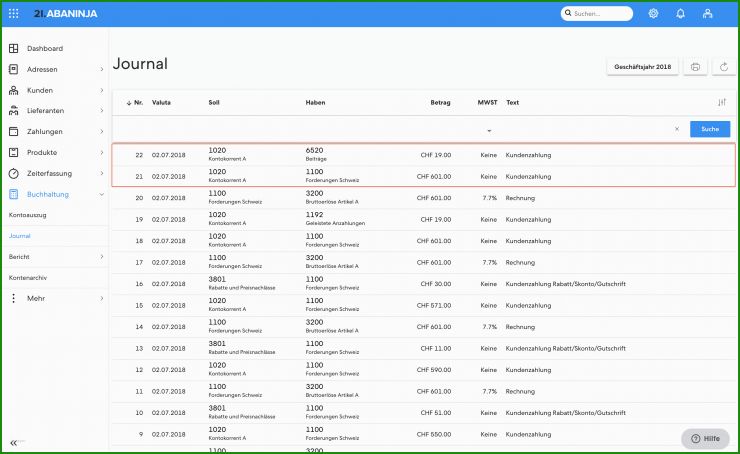The width and height of the screenshot is (740, 454).
Task: Sort by the Betrag column header
Action: pos(440,102)
